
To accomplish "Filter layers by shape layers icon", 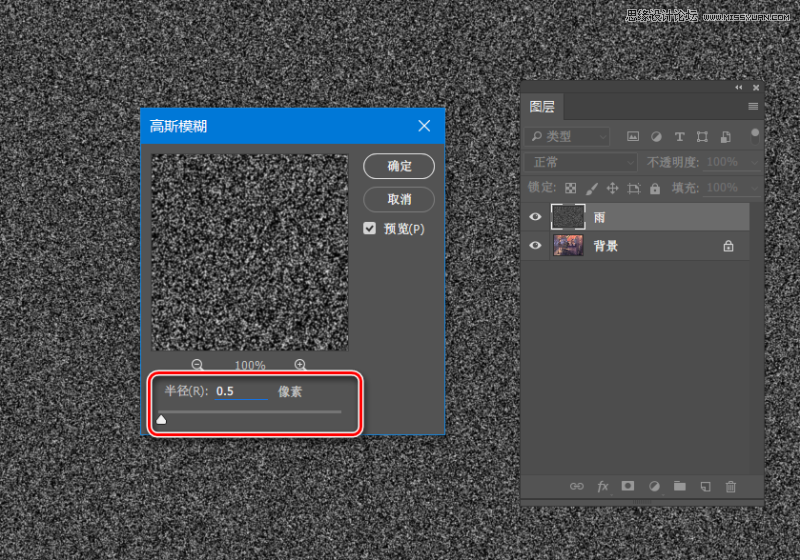I will click(702, 137).
